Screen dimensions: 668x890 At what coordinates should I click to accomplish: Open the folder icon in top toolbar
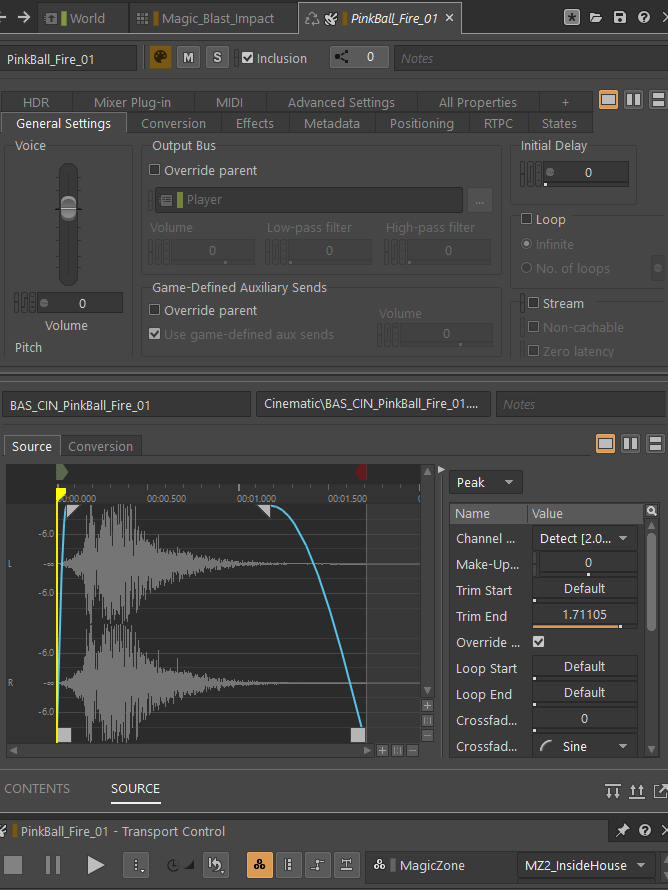click(x=595, y=18)
